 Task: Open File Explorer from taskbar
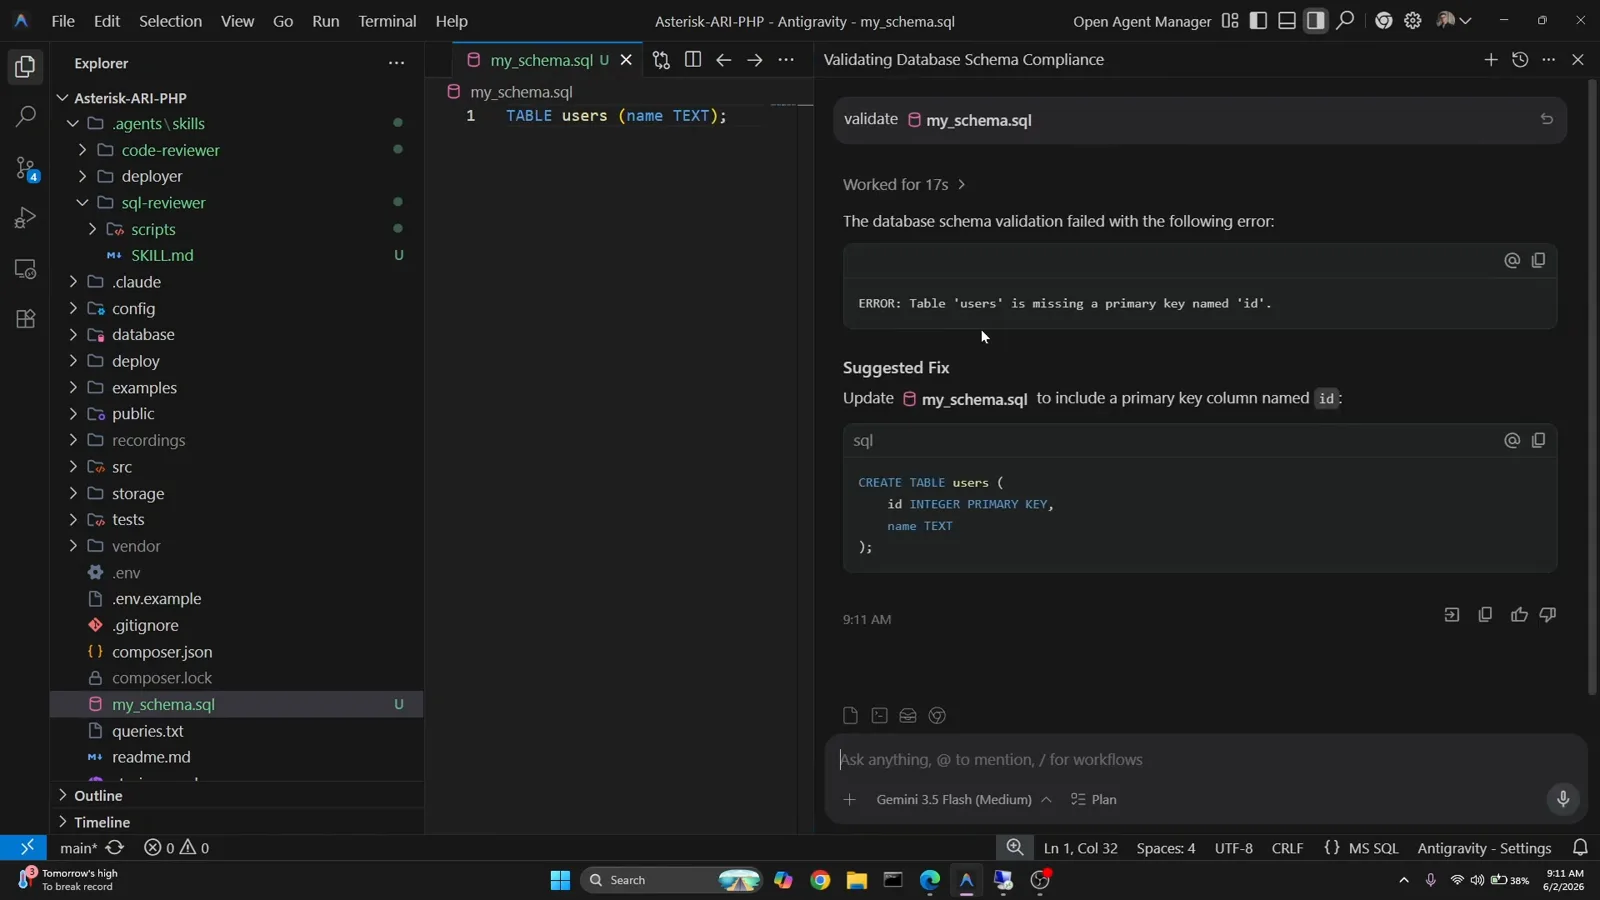pyautogui.click(x=857, y=880)
